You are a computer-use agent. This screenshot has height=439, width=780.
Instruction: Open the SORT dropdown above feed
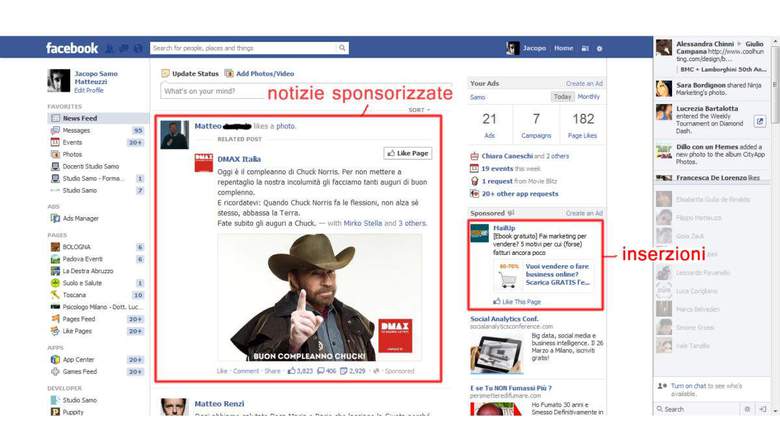tap(419, 110)
